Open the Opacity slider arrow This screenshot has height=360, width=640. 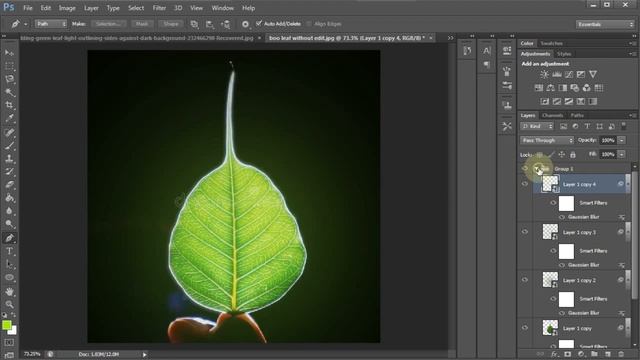622,140
